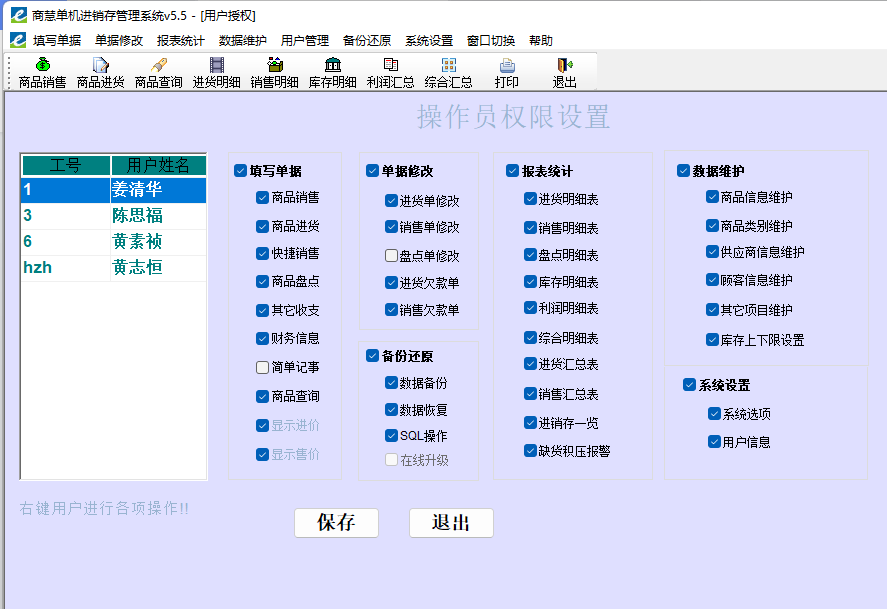Select user 黄素祯 in the list
Viewport: 887px width, 609px height.
[113, 241]
